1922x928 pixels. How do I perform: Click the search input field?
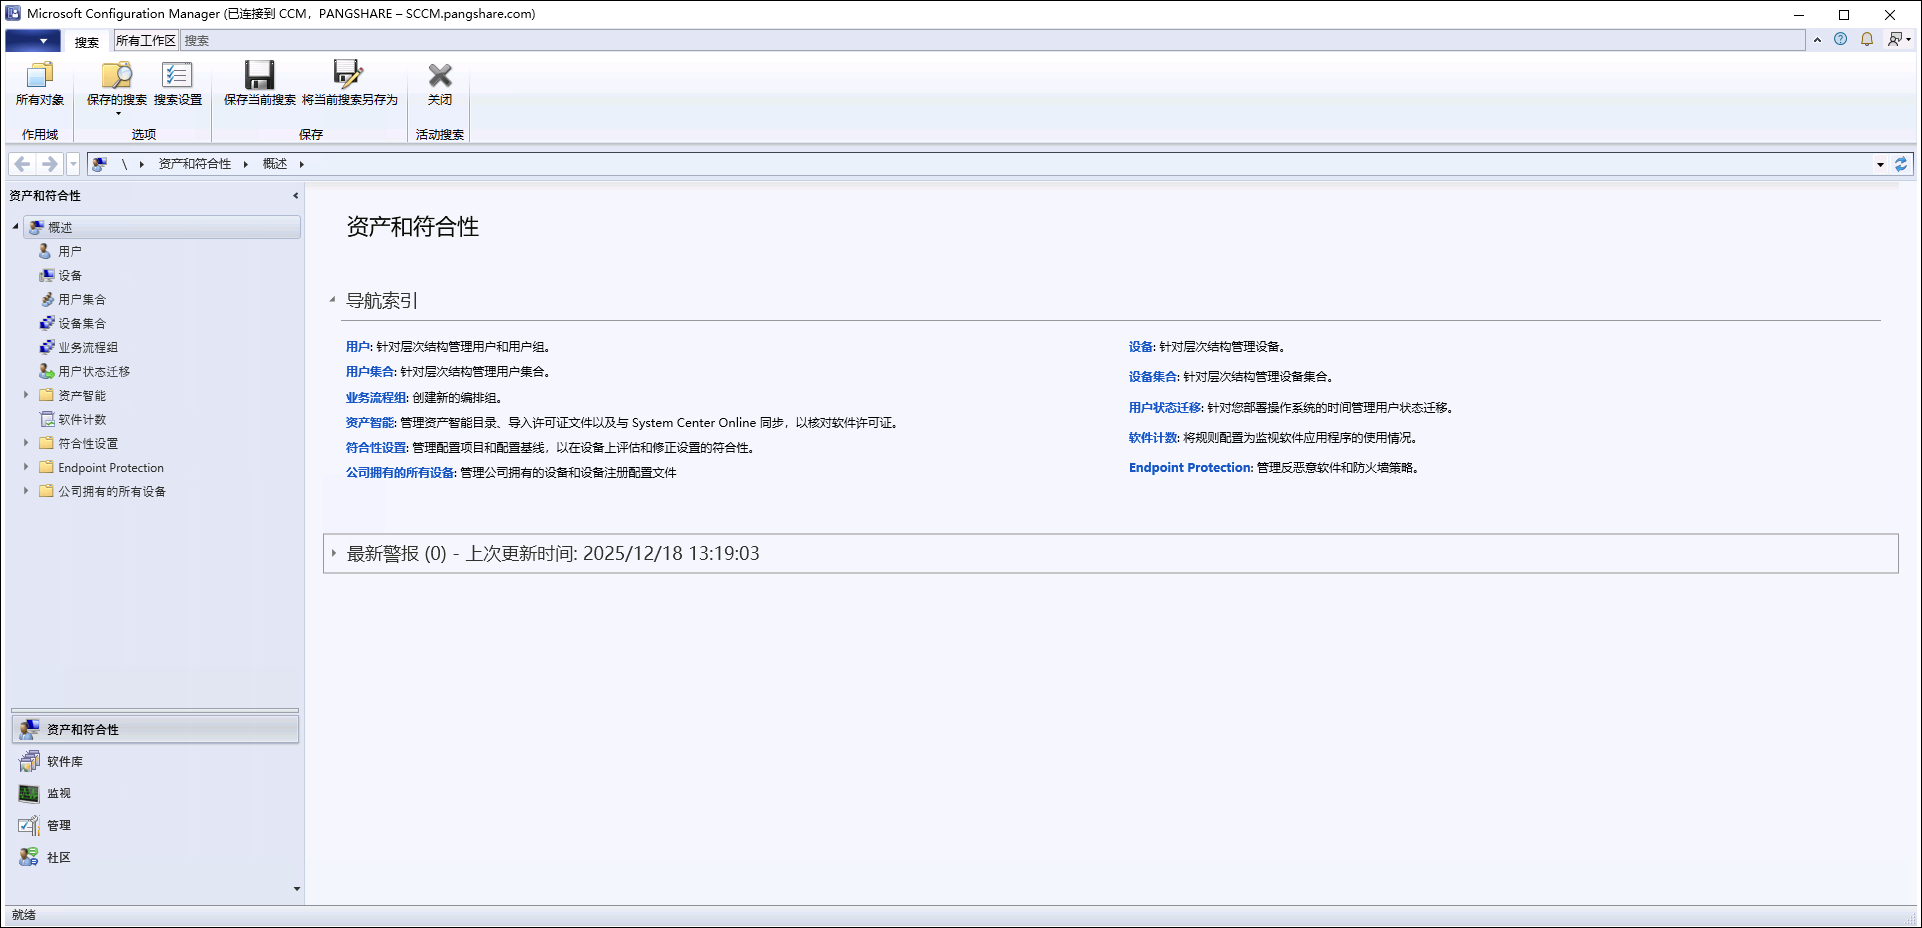[x=993, y=41]
